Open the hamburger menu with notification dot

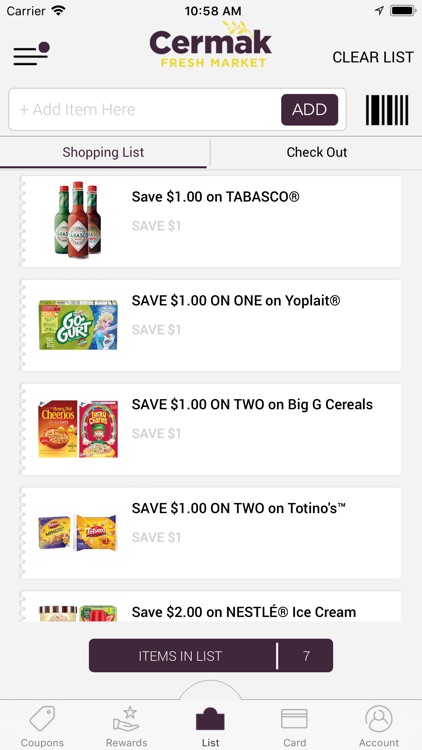(31, 54)
